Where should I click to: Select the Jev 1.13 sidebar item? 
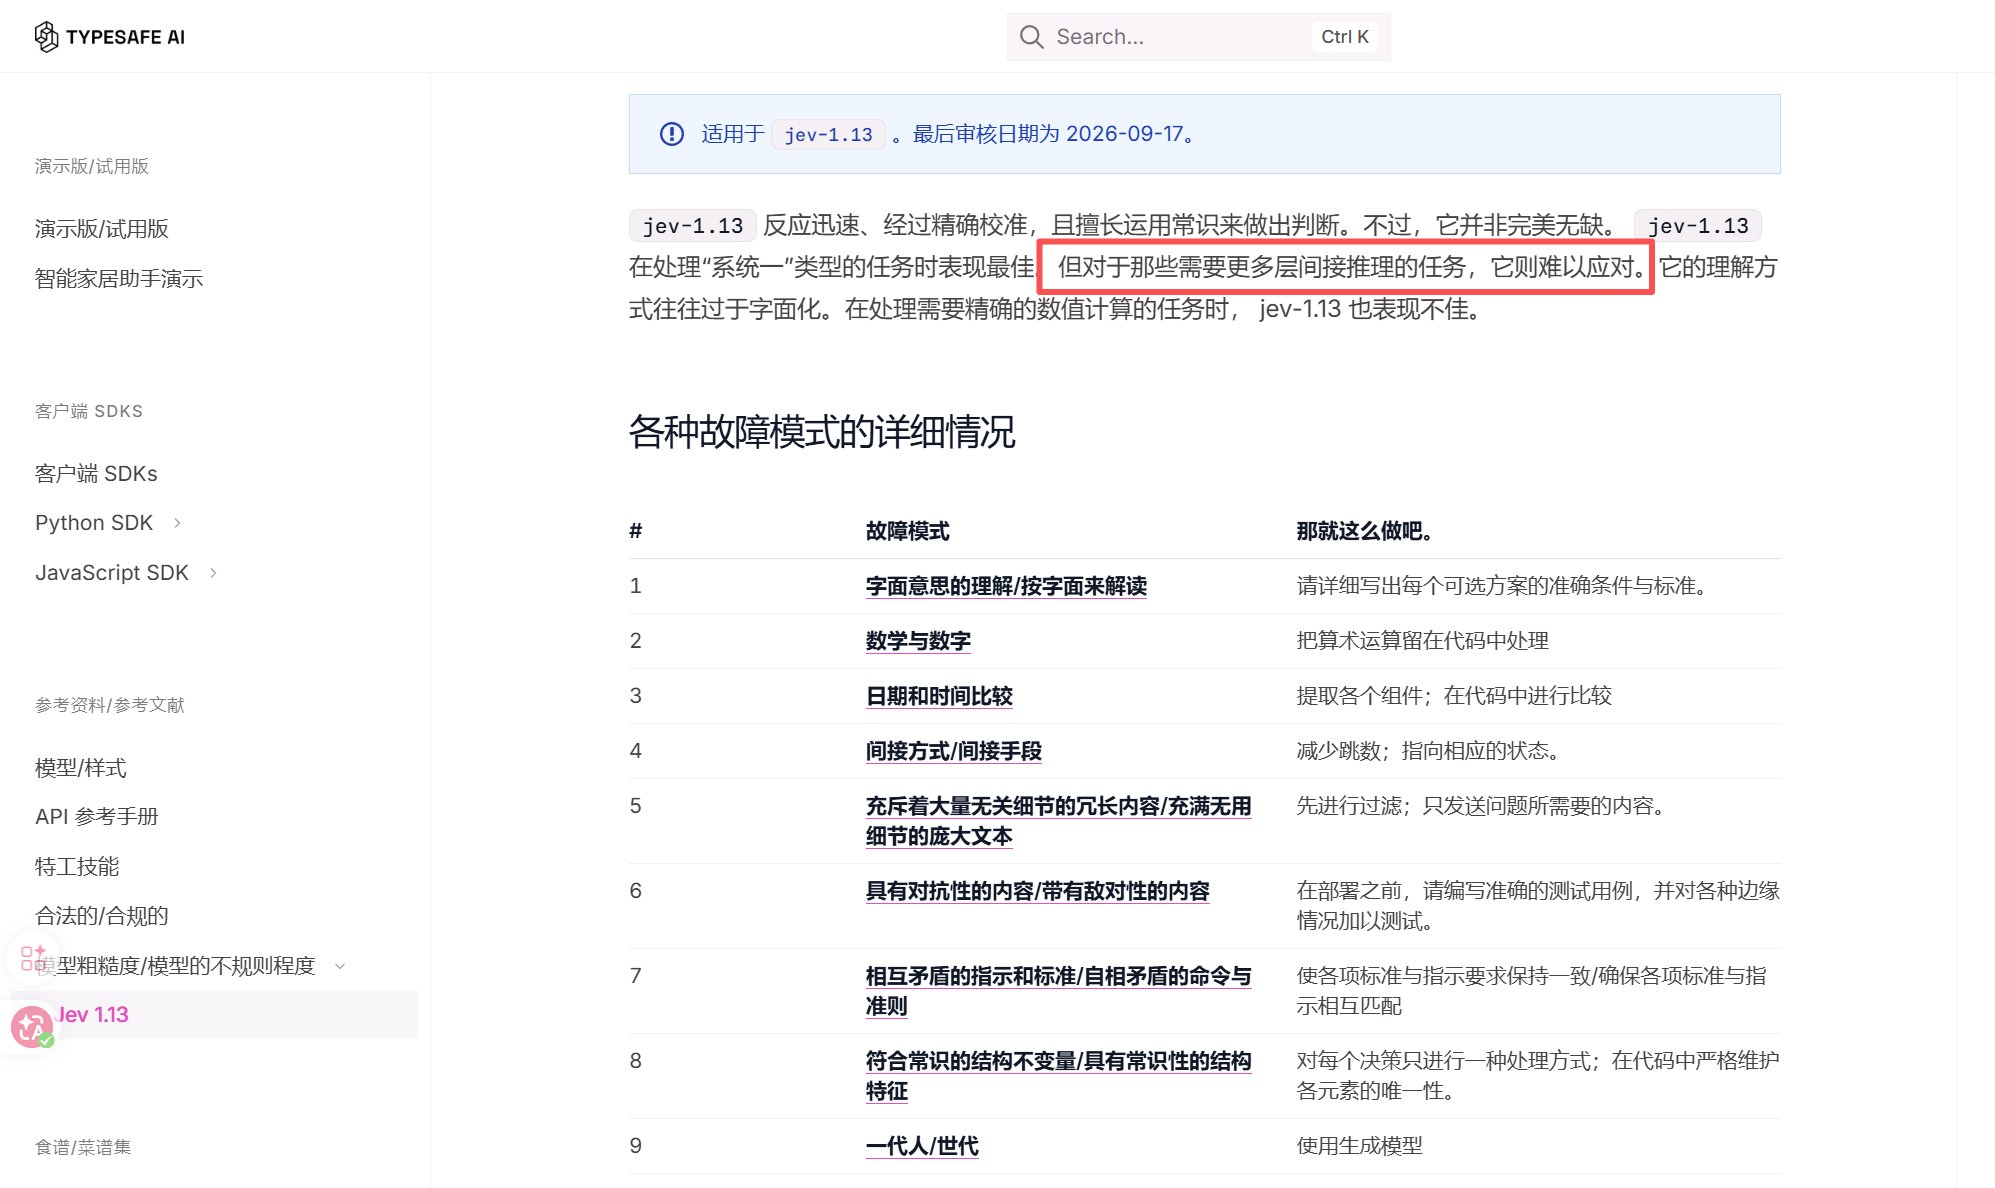[x=214, y=1015]
